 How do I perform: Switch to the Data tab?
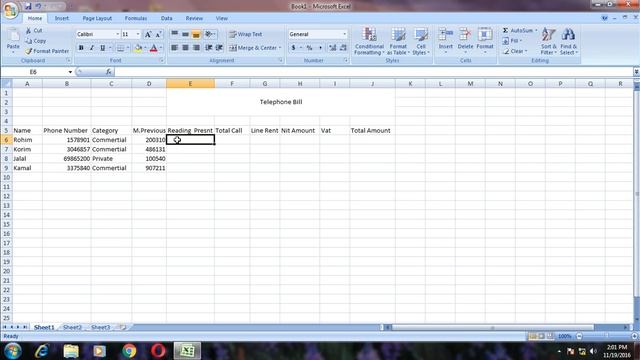167,18
